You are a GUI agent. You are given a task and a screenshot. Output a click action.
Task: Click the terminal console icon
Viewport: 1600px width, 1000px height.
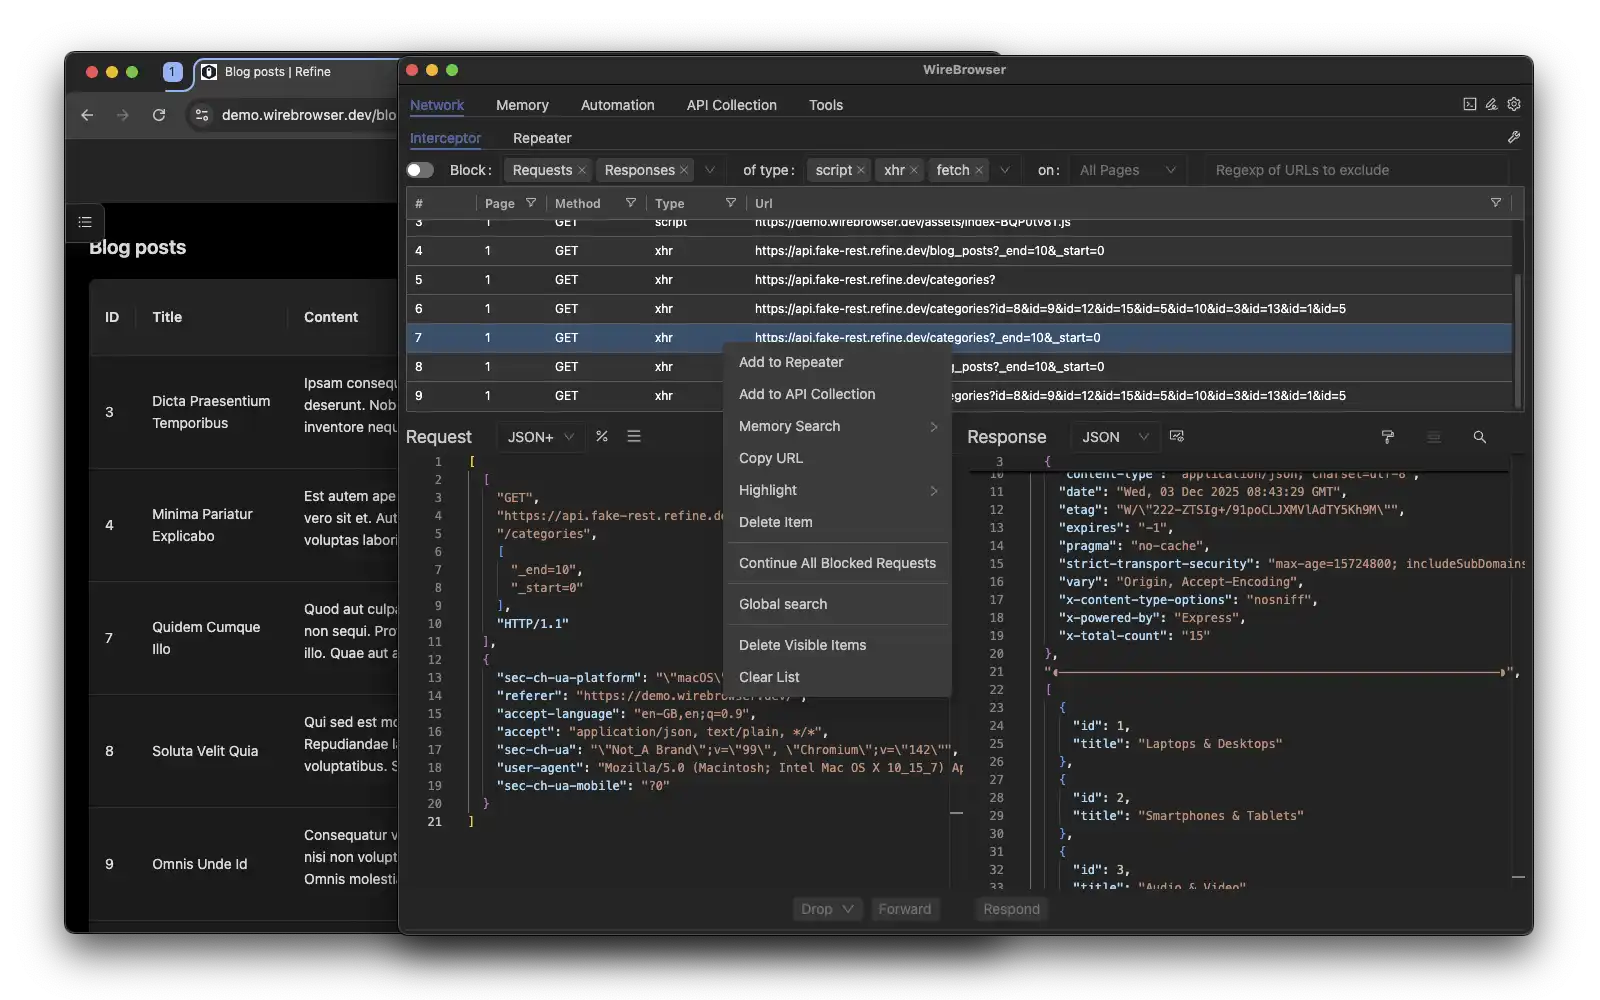pyautogui.click(x=1469, y=104)
